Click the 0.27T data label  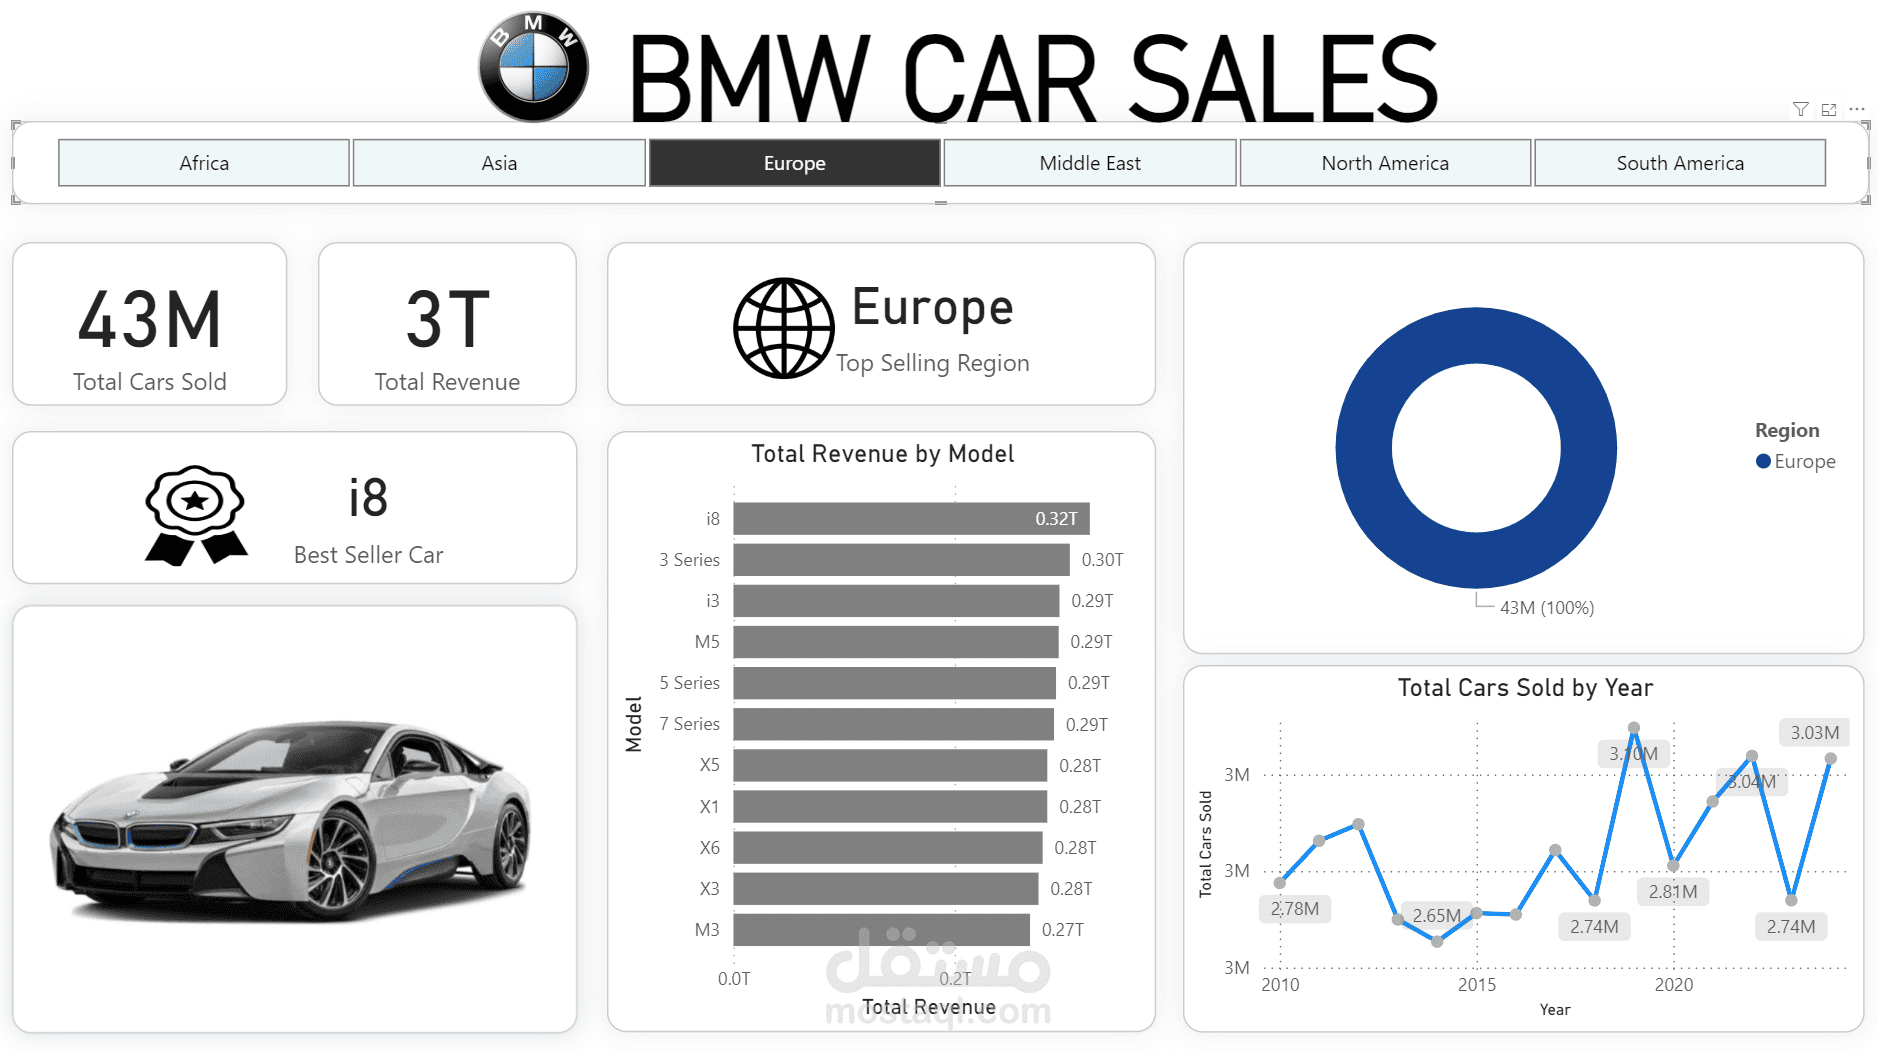[x=1063, y=930]
